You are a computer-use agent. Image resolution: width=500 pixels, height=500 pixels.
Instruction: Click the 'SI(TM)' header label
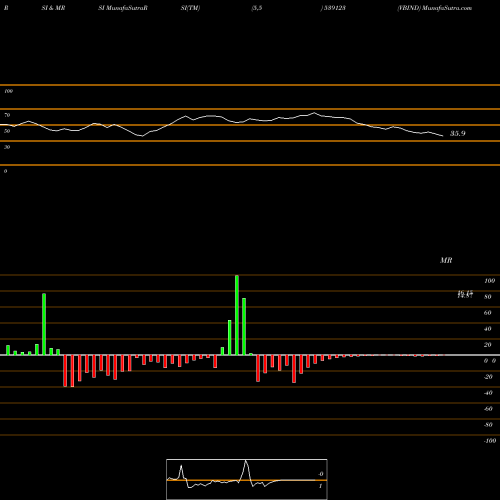click(x=190, y=8)
